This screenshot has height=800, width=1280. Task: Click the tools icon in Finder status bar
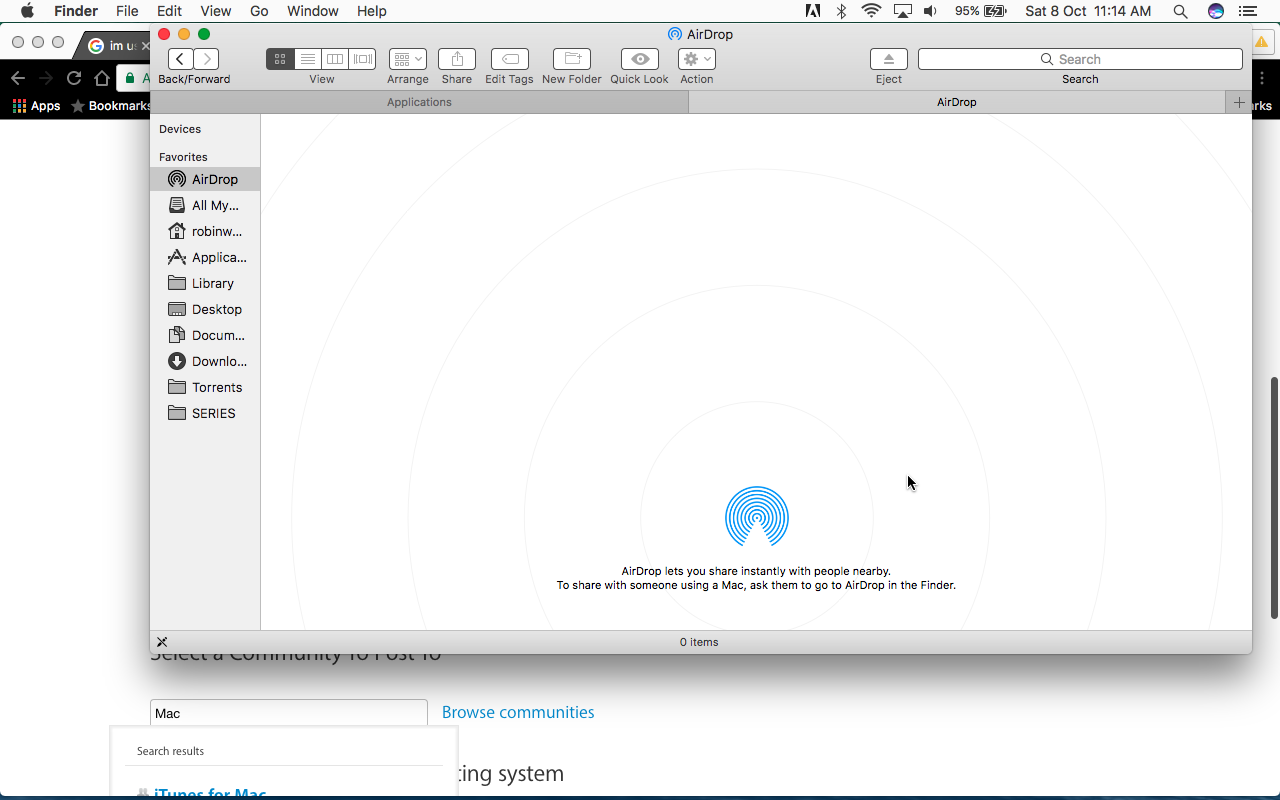pos(162,642)
